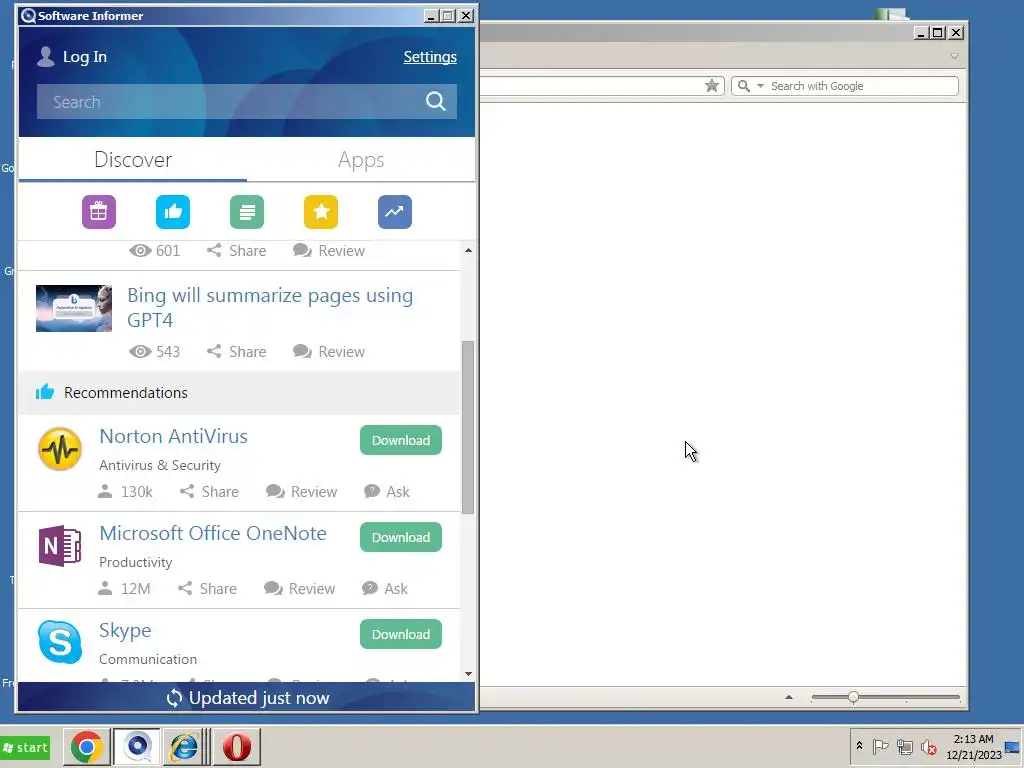Viewport: 1024px width, 768px height.
Task: Click the show desktop icon at taskbar end
Action: click(x=1012, y=748)
